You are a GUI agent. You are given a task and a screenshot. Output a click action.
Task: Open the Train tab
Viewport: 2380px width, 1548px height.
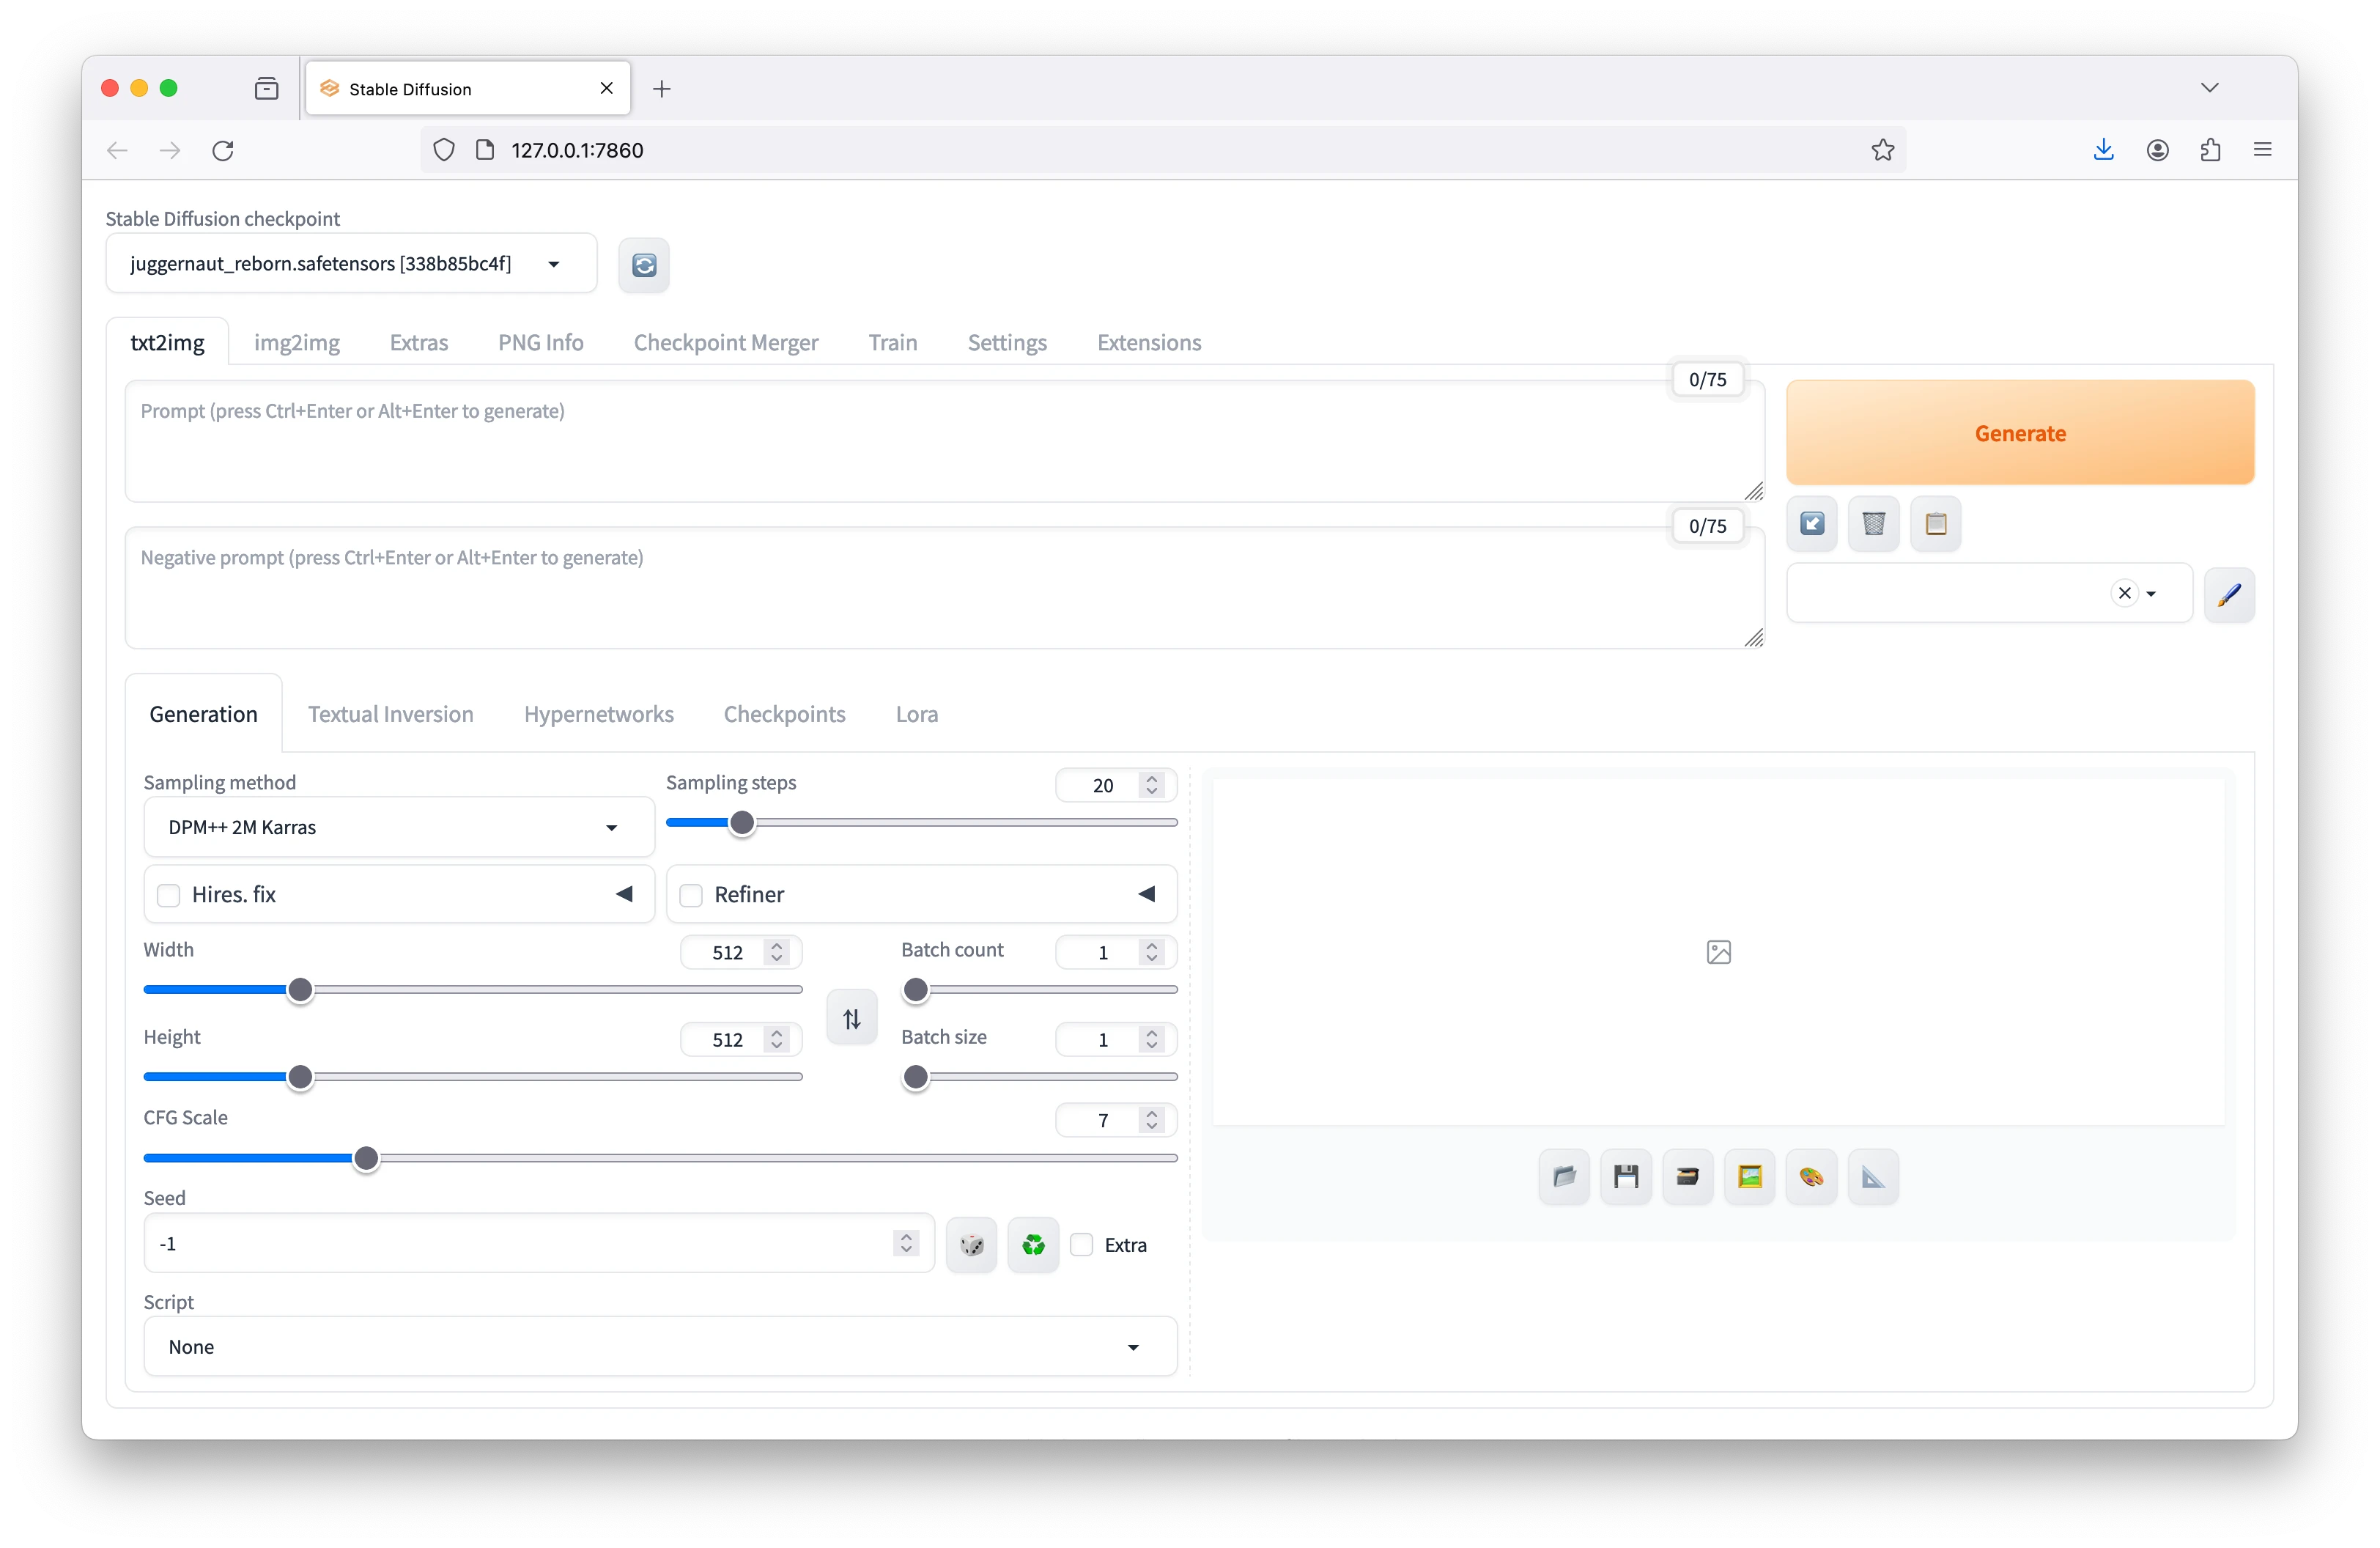892,342
